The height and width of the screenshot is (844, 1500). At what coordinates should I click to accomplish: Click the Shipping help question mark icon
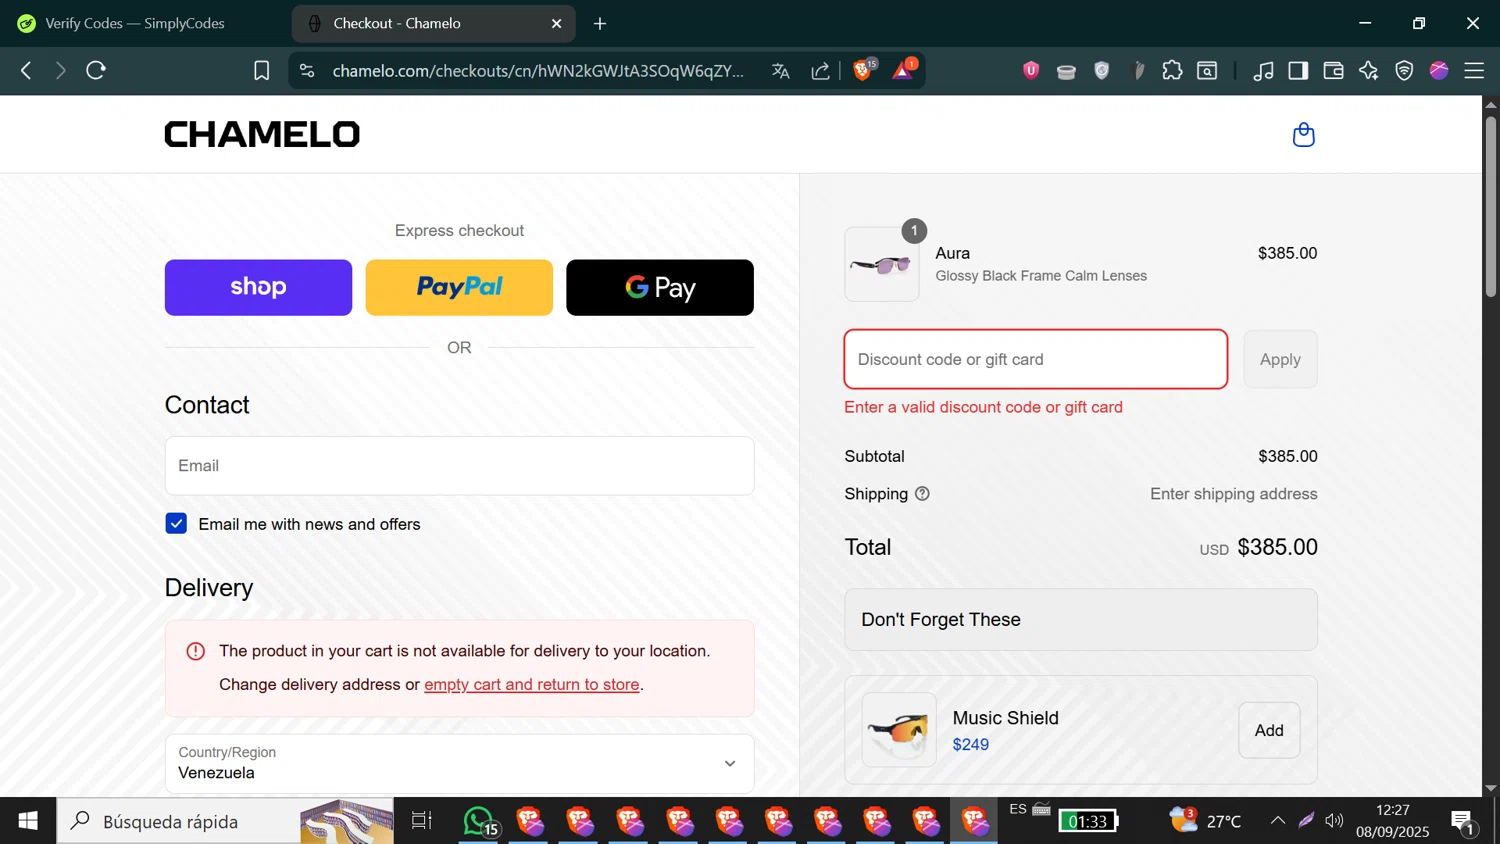[922, 494]
